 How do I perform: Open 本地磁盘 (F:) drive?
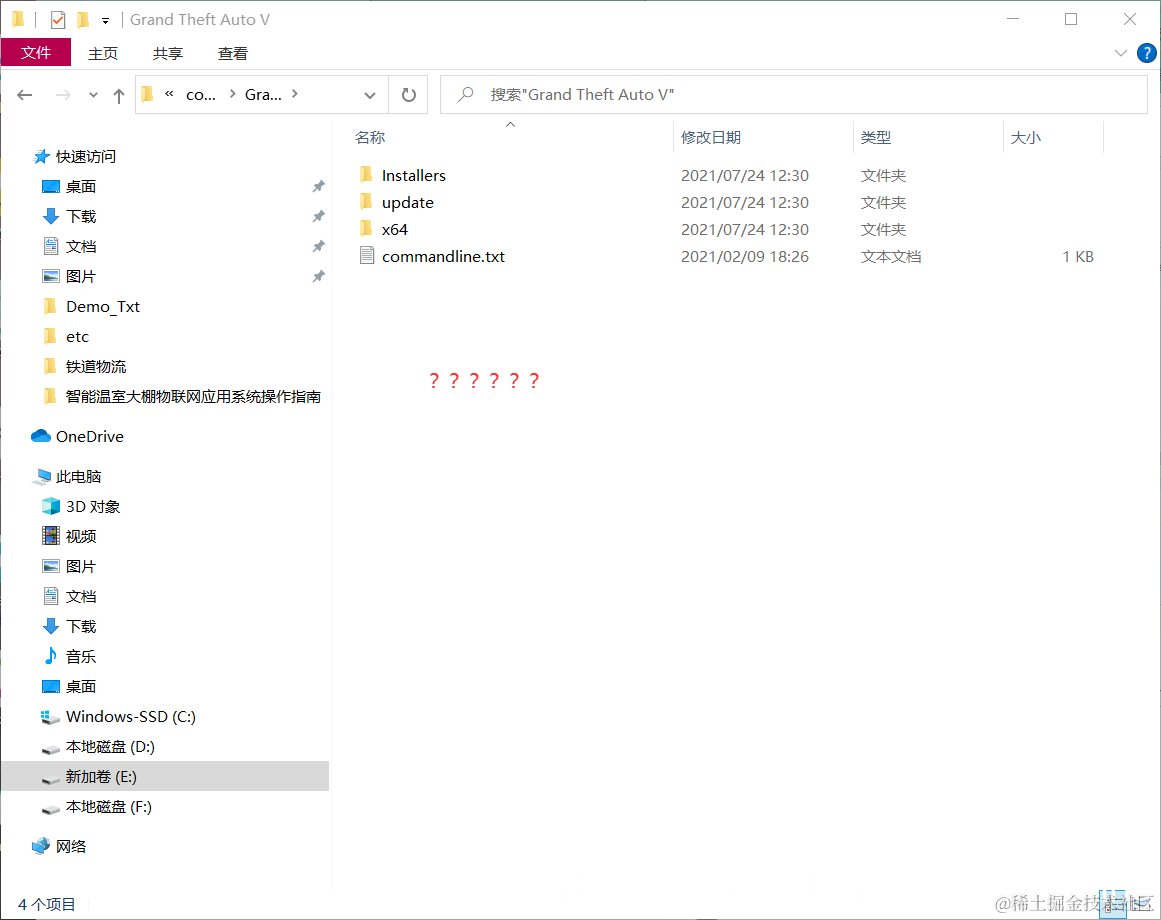coord(108,807)
